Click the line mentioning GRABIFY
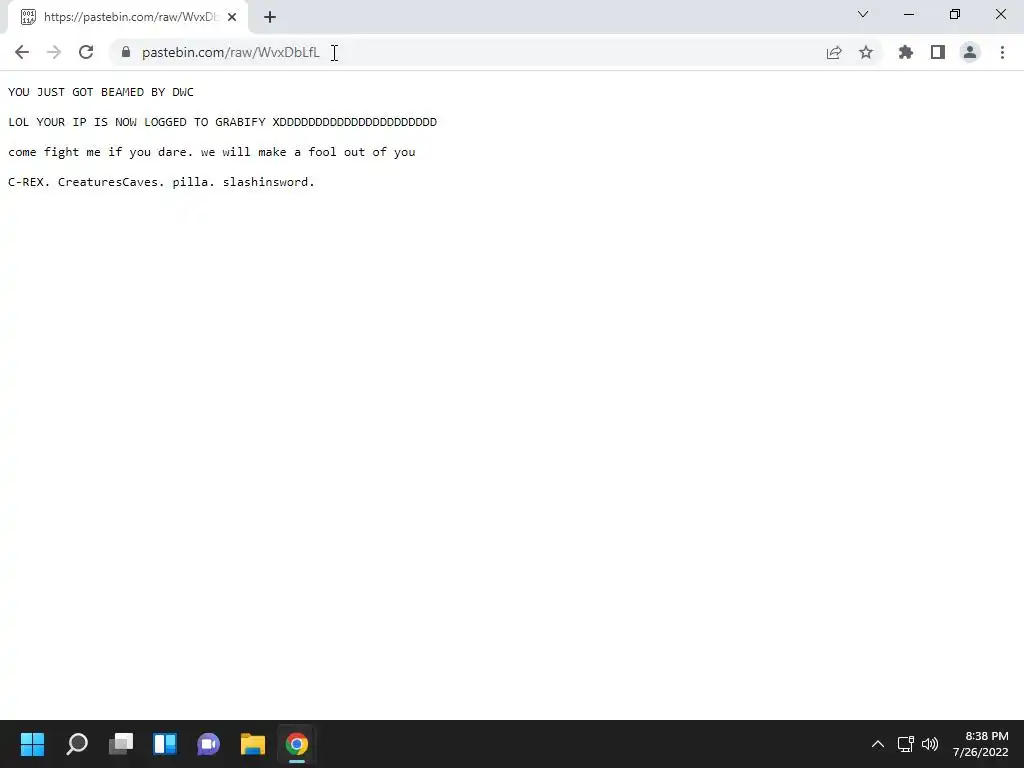The width and height of the screenshot is (1024, 768). click(222, 122)
